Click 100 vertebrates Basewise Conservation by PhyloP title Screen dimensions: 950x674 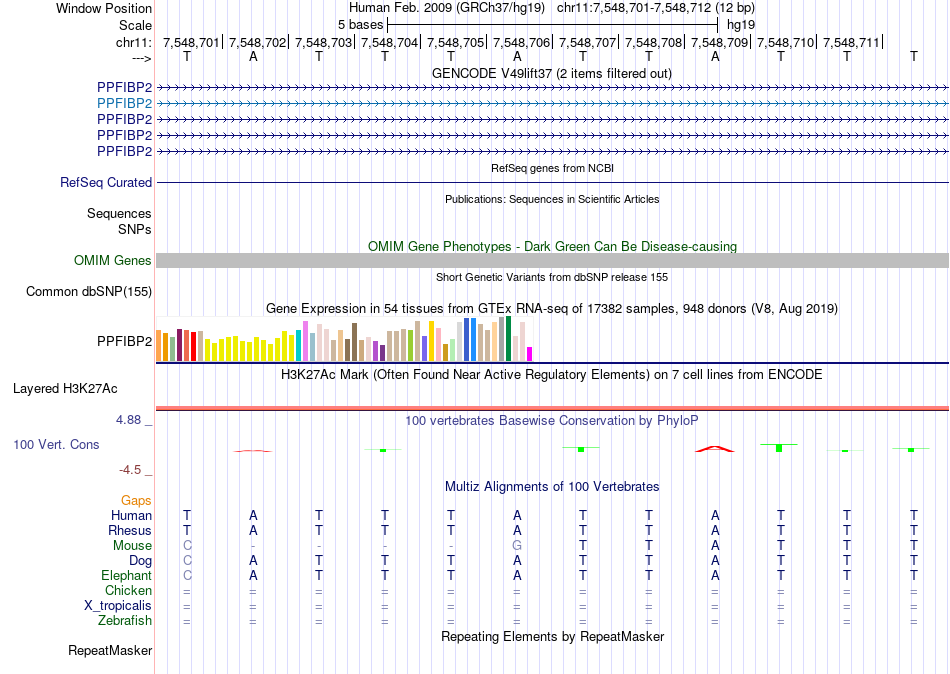click(551, 420)
